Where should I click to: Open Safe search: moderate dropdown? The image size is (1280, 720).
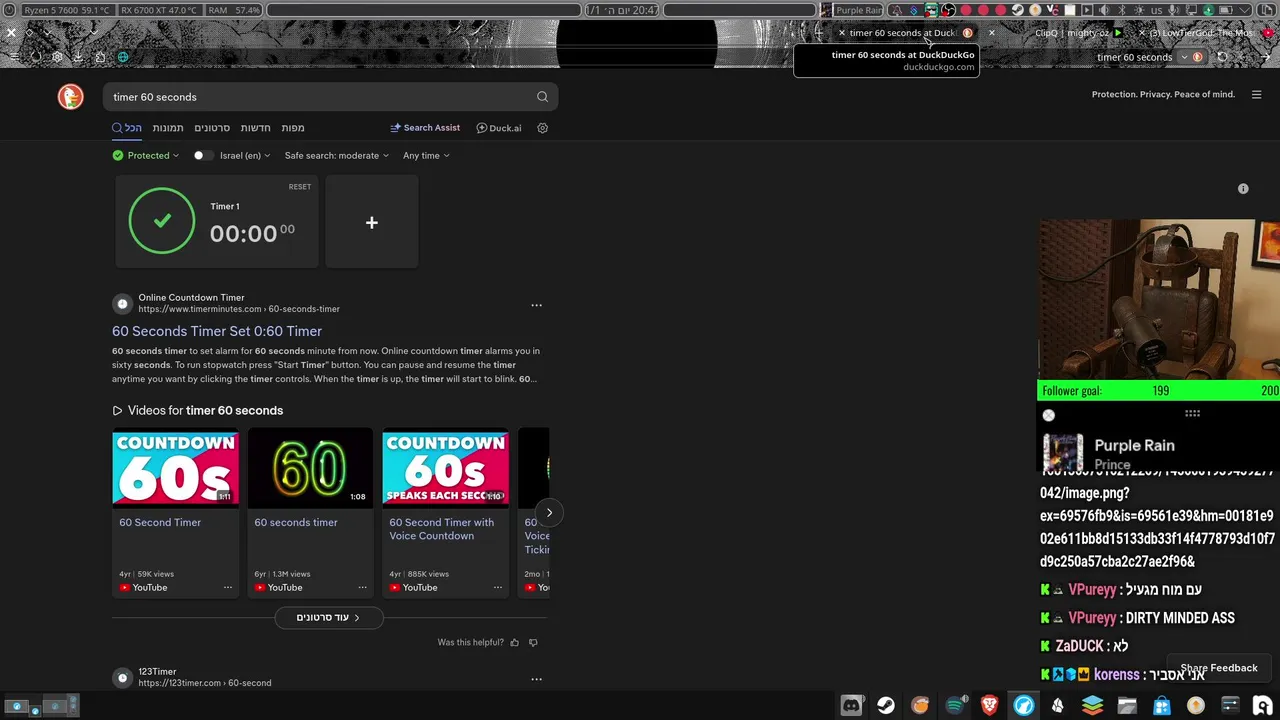(x=337, y=155)
